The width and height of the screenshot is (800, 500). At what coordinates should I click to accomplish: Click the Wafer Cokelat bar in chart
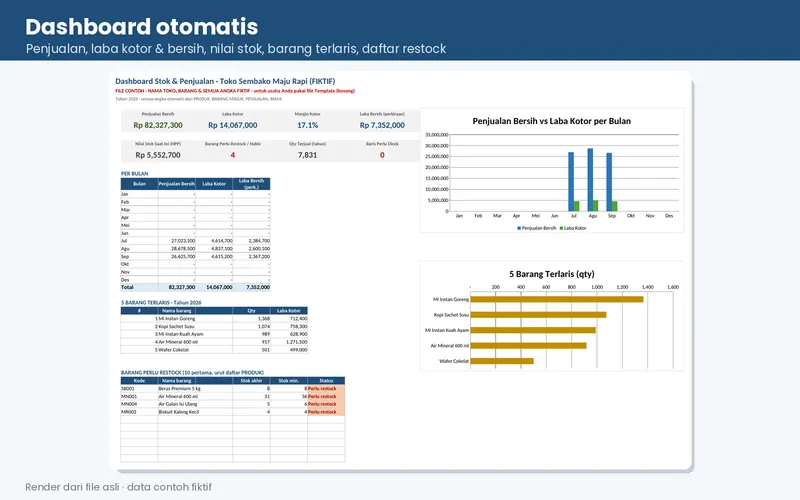(502, 361)
